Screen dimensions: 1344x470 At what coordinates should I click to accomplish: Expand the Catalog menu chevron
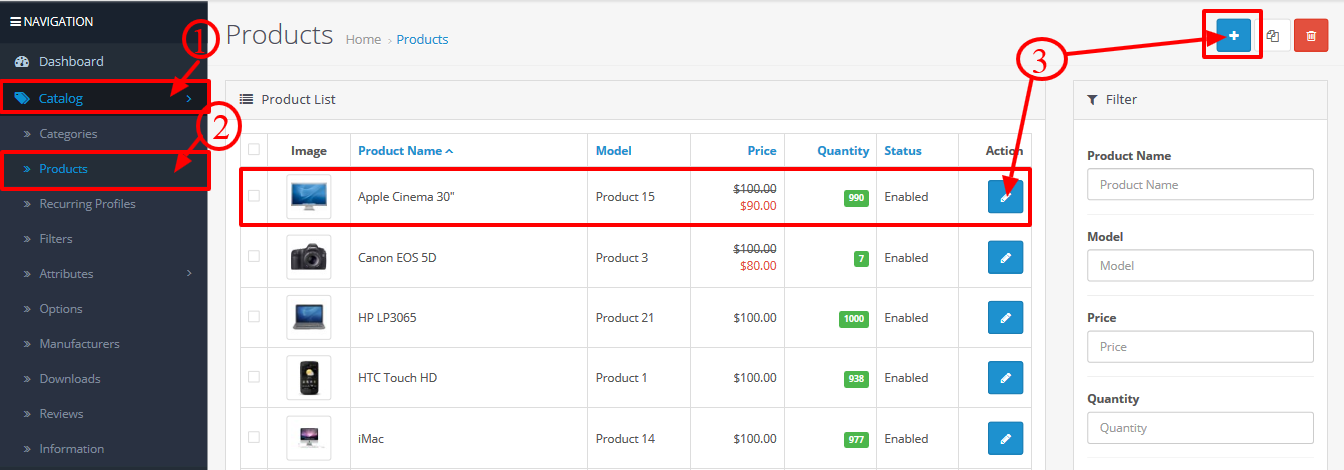(189, 98)
